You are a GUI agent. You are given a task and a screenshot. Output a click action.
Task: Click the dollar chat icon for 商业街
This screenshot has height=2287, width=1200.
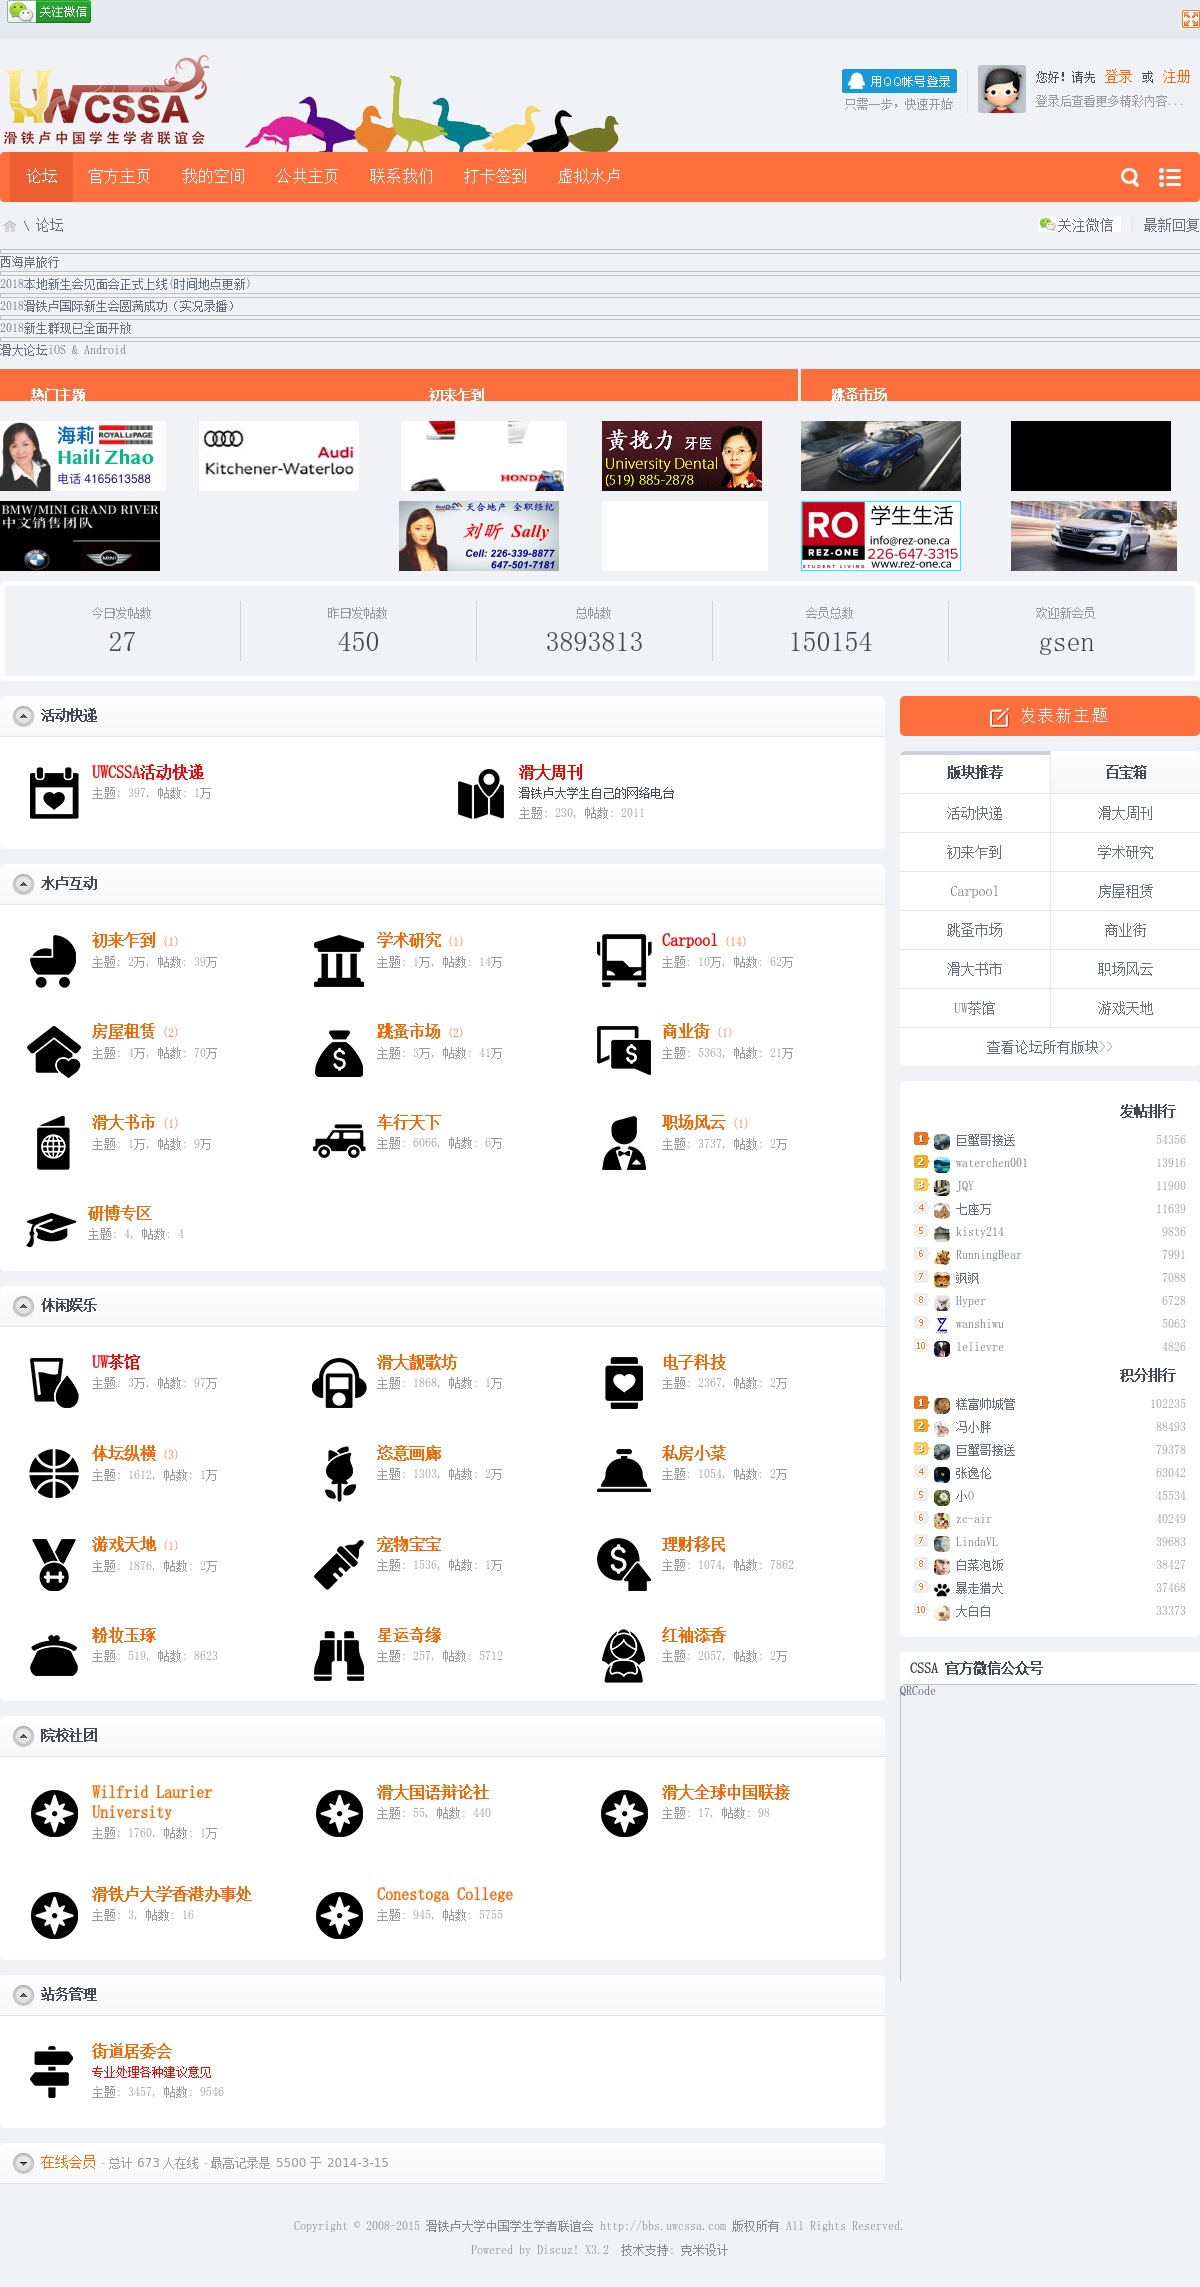coord(624,1050)
